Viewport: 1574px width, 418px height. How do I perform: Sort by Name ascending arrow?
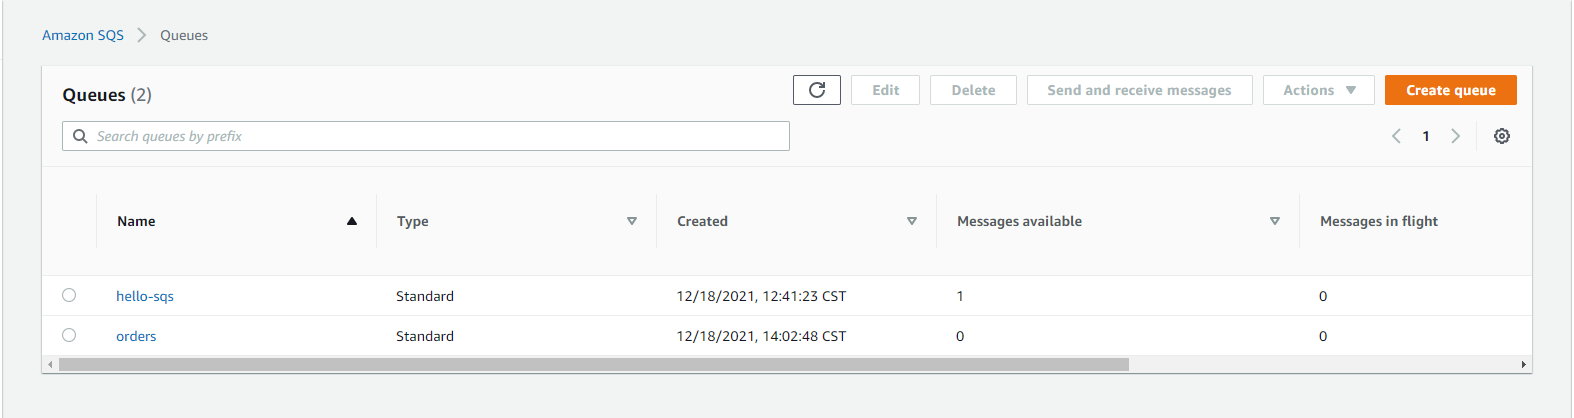tap(352, 221)
